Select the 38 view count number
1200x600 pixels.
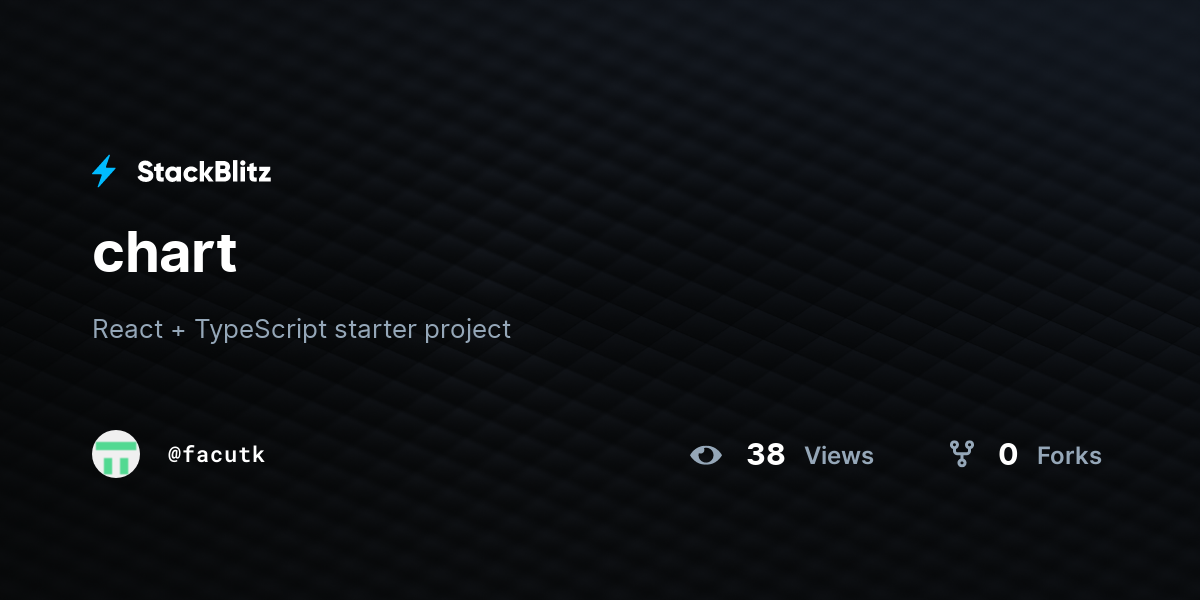point(766,455)
